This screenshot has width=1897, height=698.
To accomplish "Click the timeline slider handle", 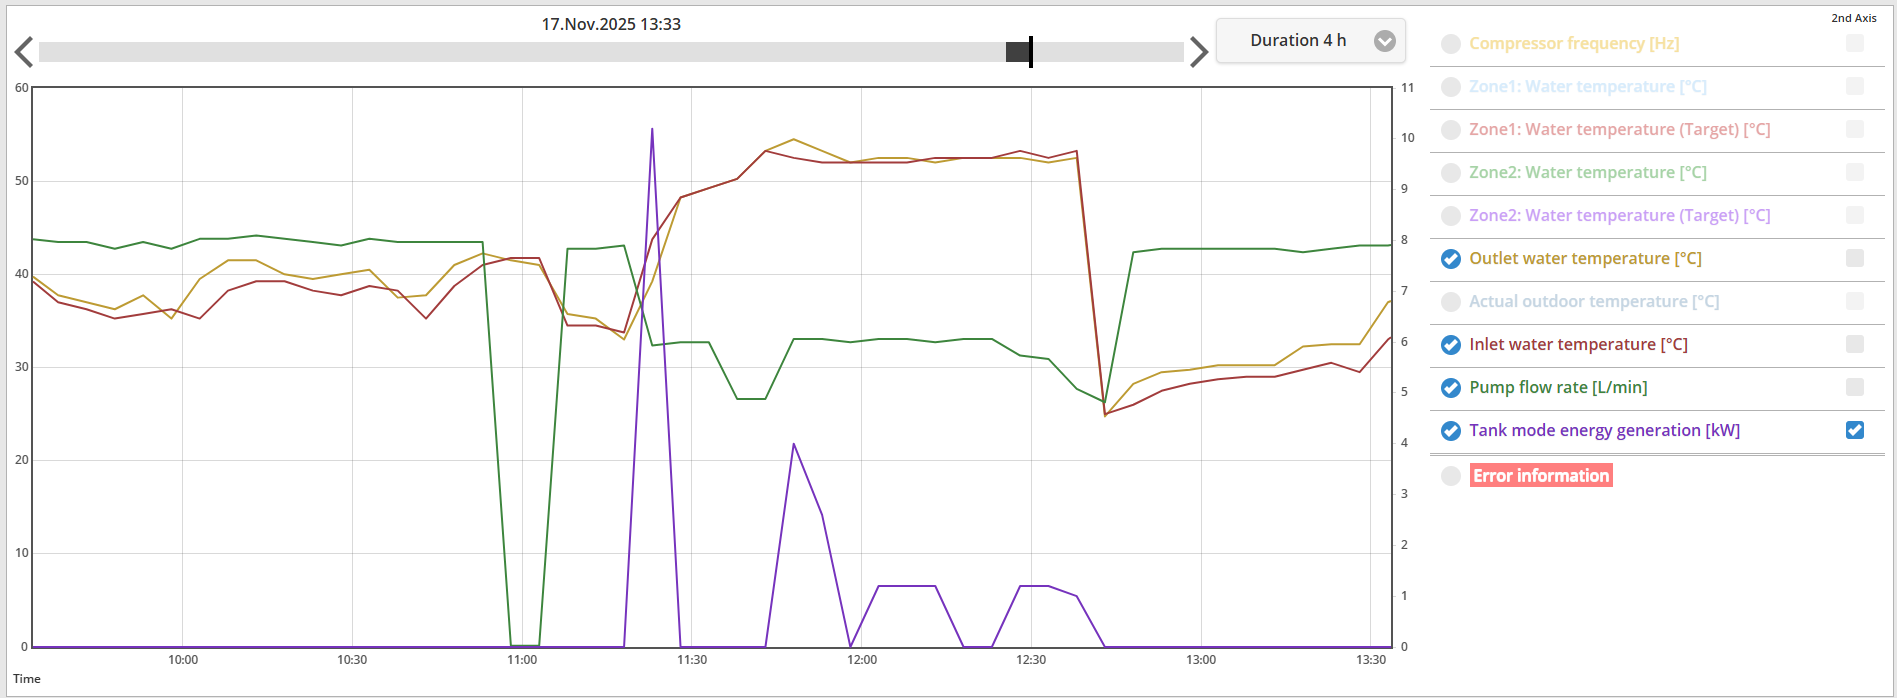I will click(x=1020, y=52).
